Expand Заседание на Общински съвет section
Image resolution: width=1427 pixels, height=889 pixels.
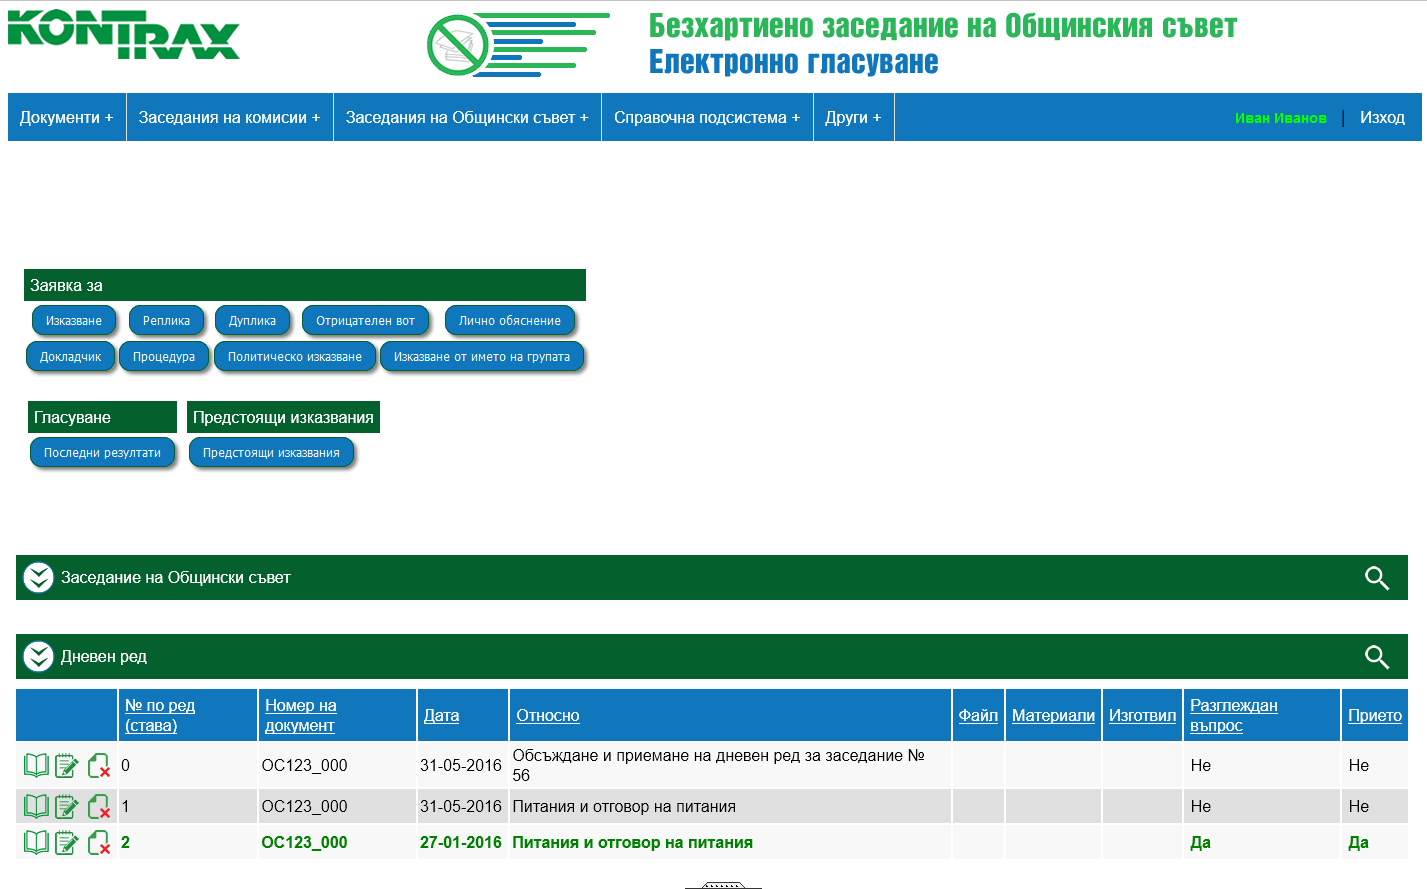(x=38, y=578)
